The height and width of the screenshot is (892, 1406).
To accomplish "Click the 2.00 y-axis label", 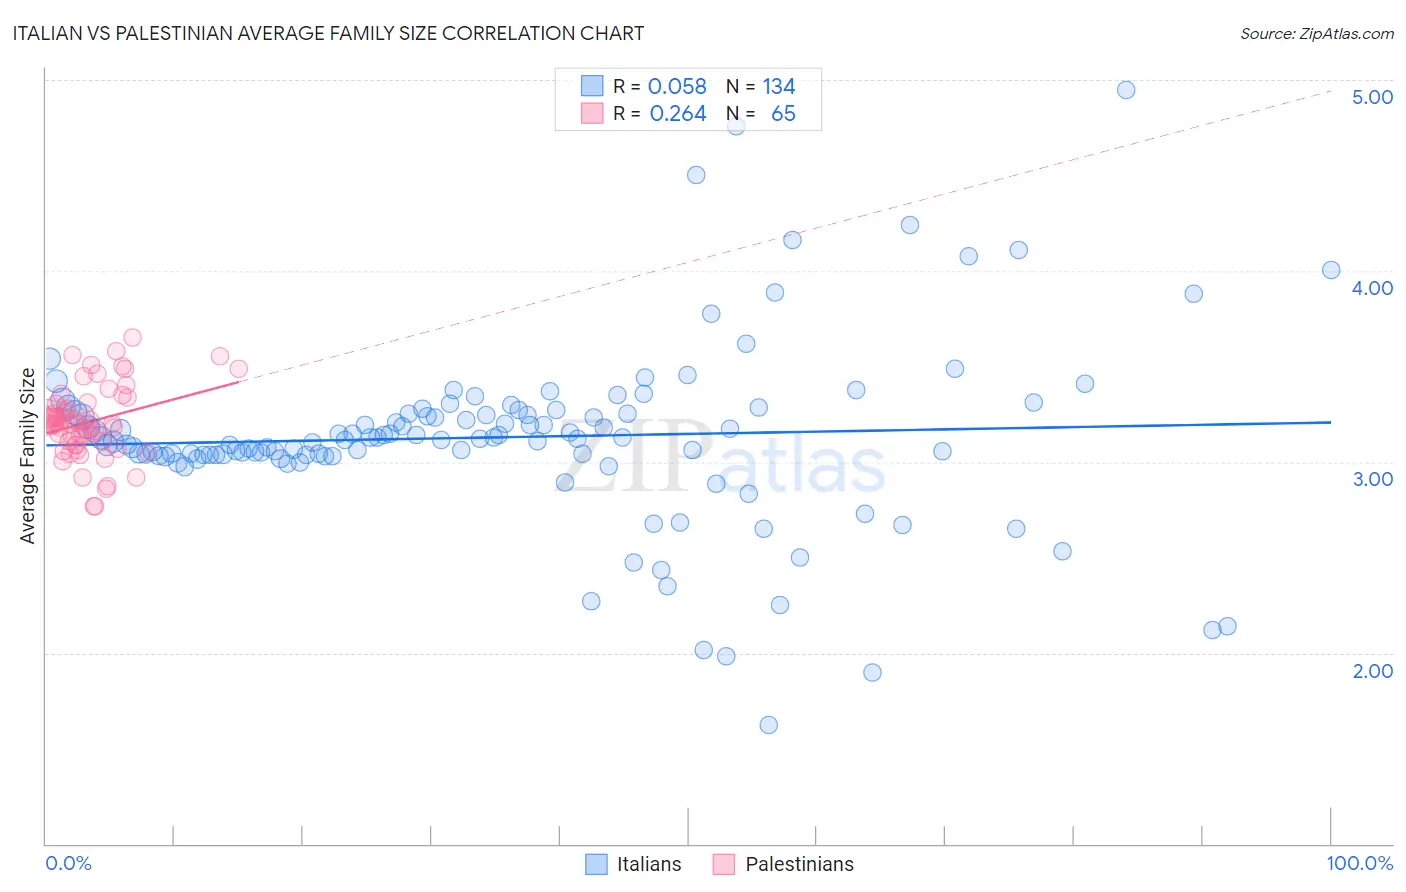I will click(x=1372, y=671).
